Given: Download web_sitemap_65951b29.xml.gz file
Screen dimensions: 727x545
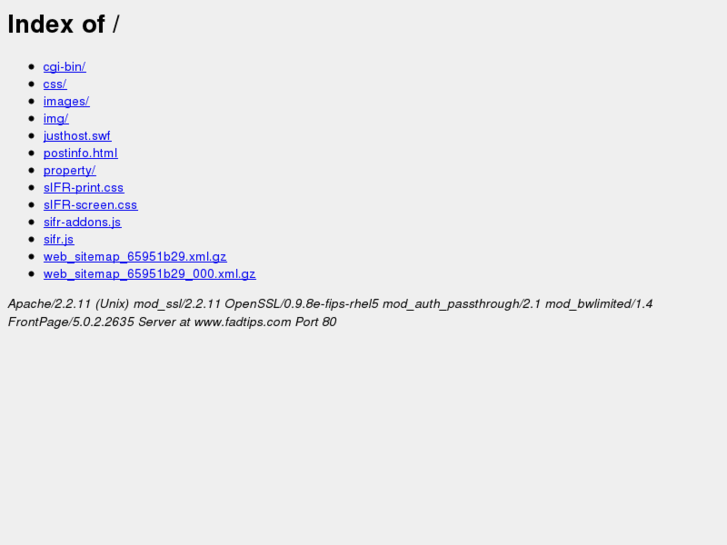Looking at the screenshot, I should coord(135,256).
